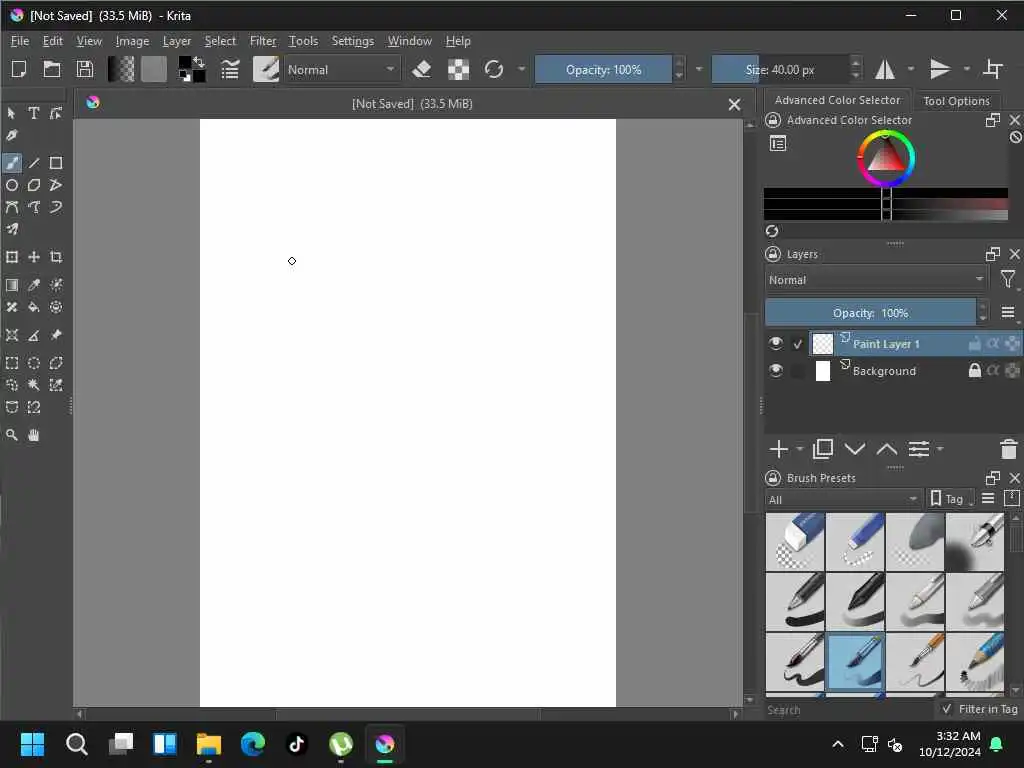Select the Bezier Curve tool
This screenshot has width=1024, height=768.
(12, 208)
